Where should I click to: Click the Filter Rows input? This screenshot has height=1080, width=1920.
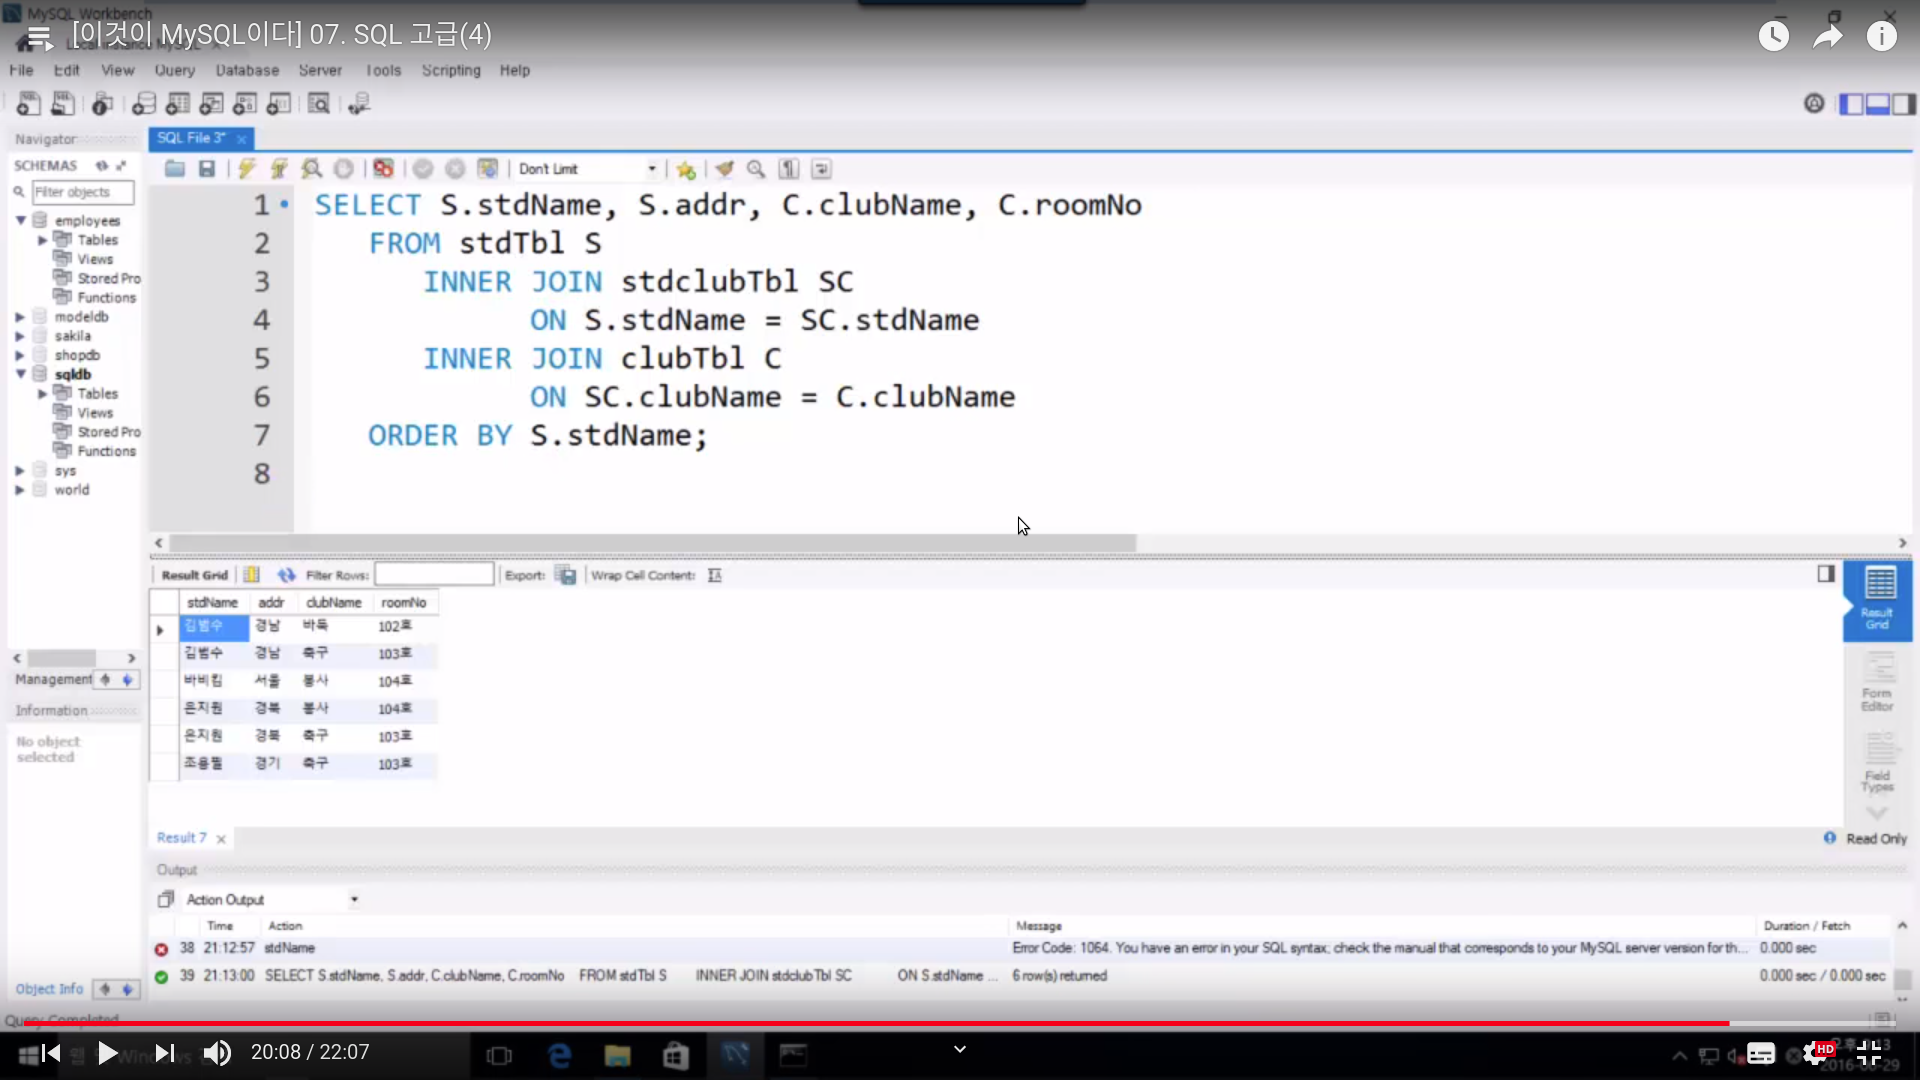click(434, 575)
